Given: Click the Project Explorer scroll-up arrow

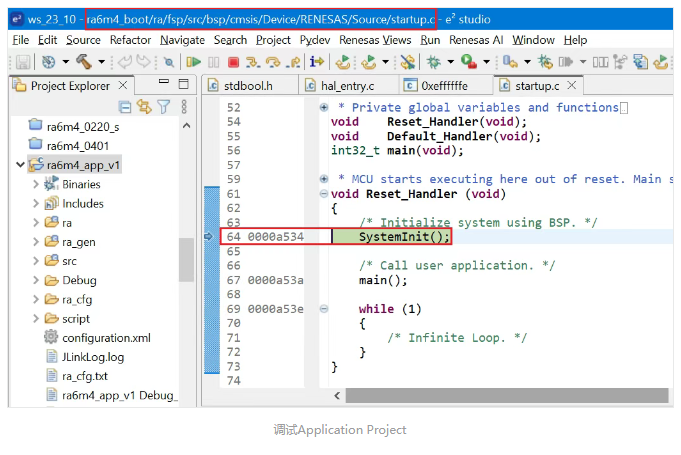Looking at the screenshot, I should pos(187,126).
